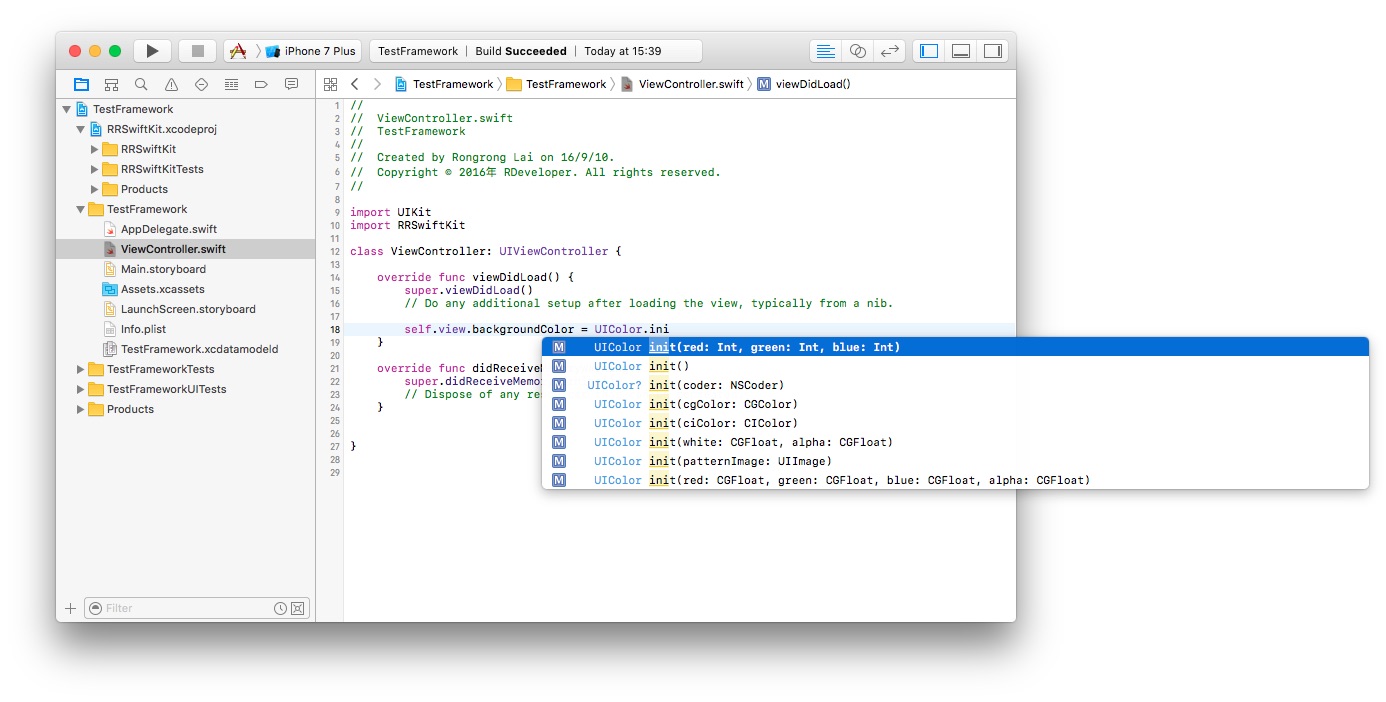Click ViewController.swift in the jump bar
Viewport: 1386px width, 702px height.
coord(682,84)
